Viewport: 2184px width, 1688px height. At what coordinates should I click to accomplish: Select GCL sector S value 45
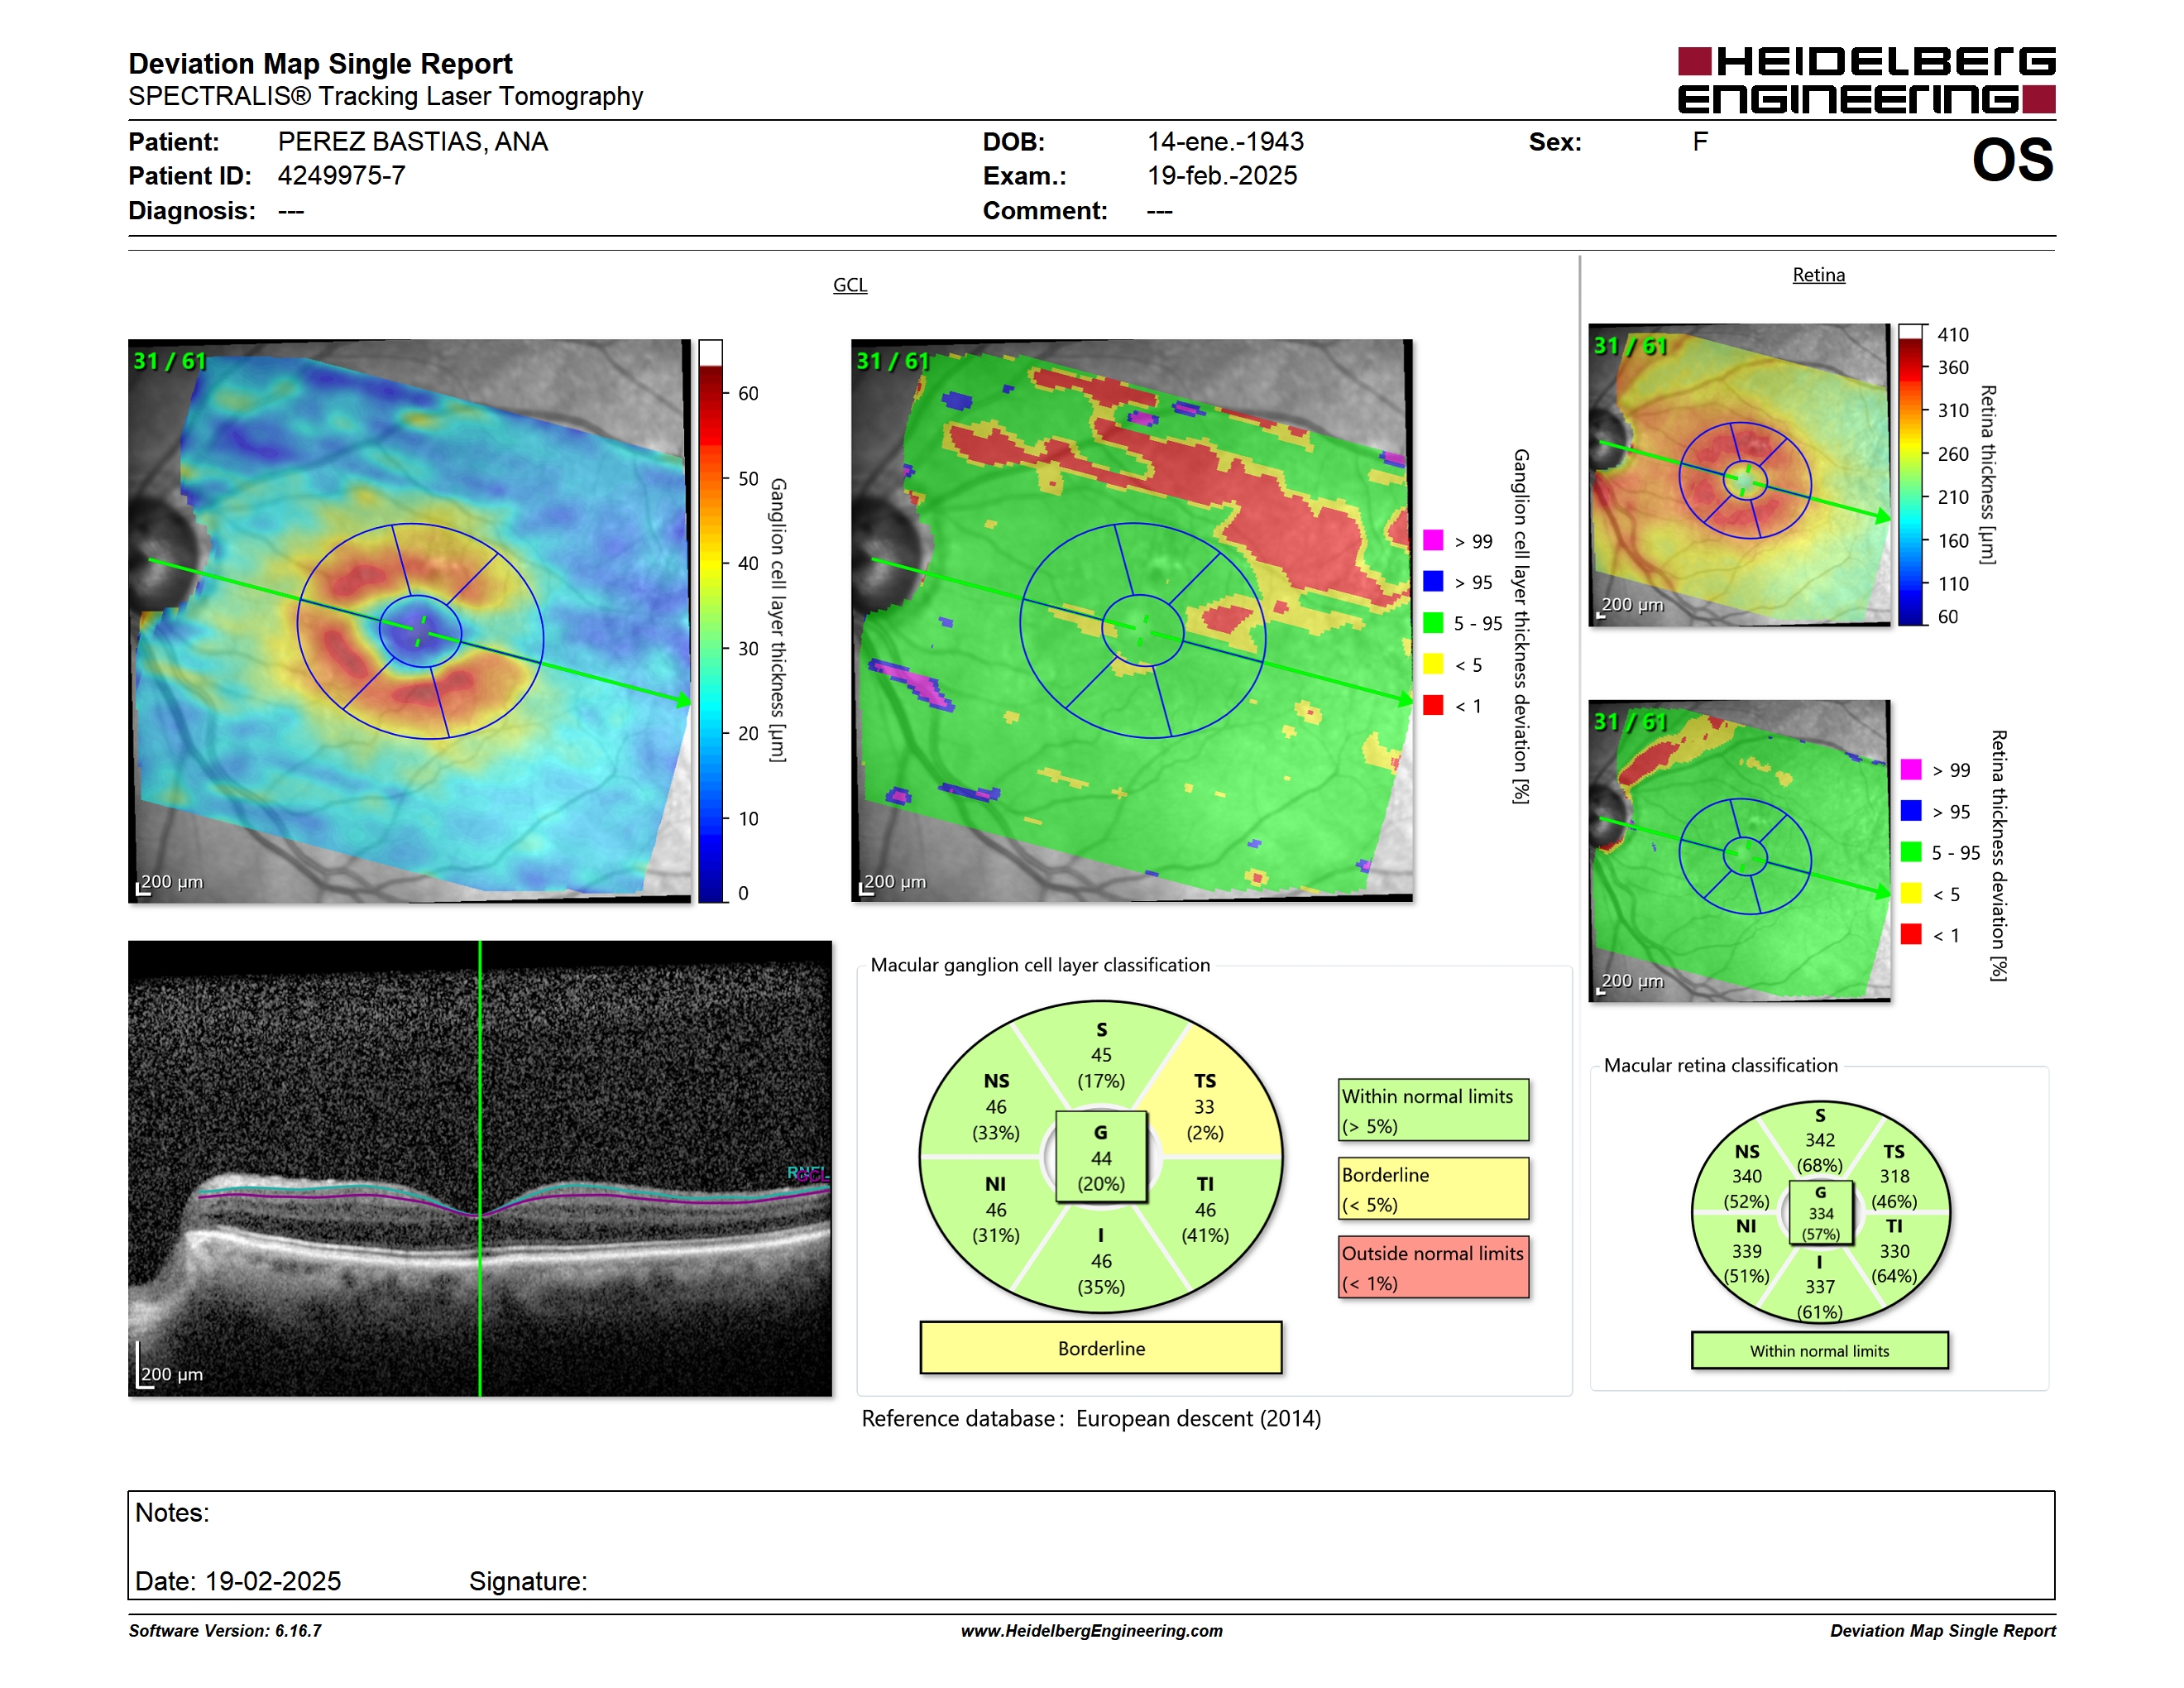coord(1101,1055)
